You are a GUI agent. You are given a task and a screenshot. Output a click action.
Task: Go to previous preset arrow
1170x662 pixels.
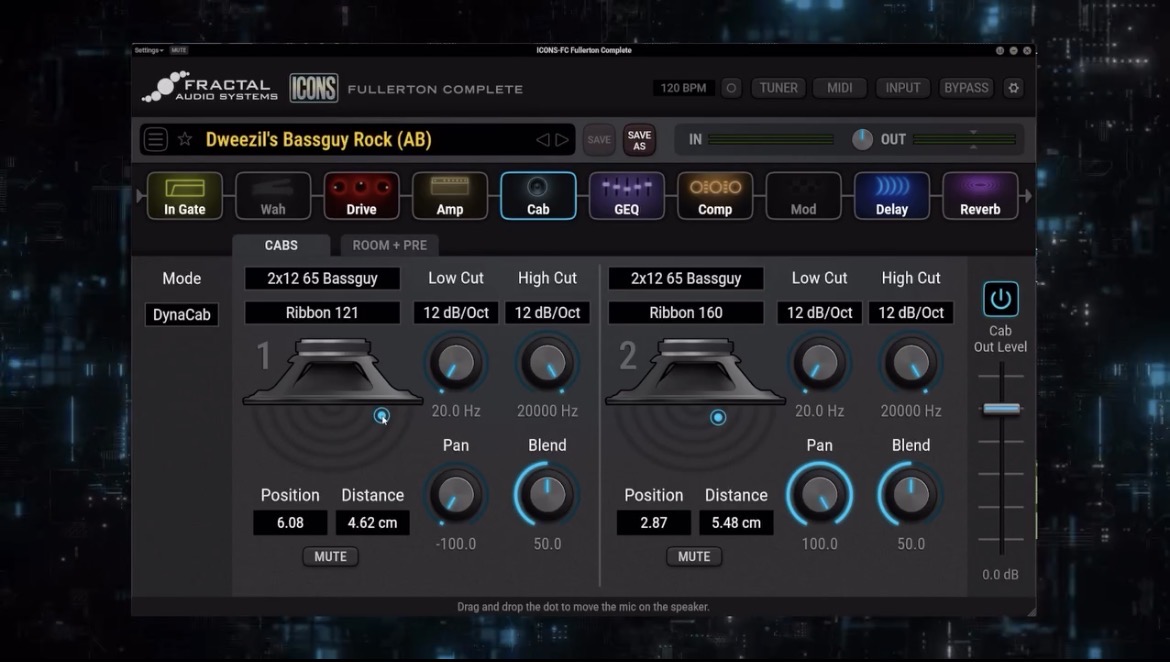[543, 140]
